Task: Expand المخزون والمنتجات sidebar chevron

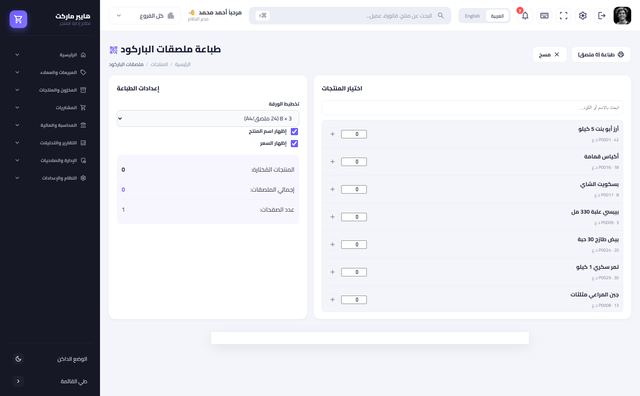Action: 17,90
